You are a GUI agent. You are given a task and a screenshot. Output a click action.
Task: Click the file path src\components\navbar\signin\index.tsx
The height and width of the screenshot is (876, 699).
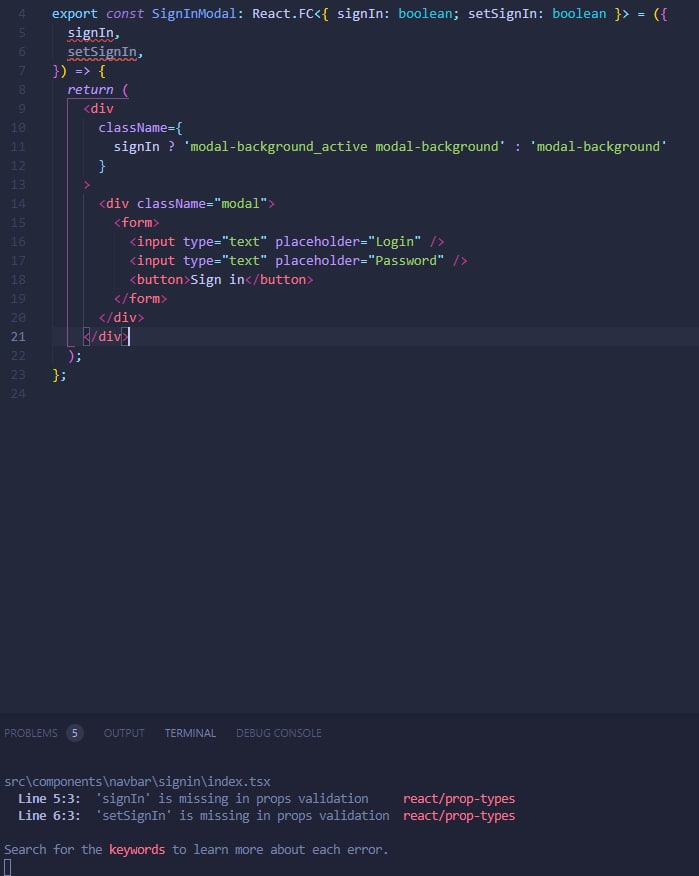(x=137, y=782)
